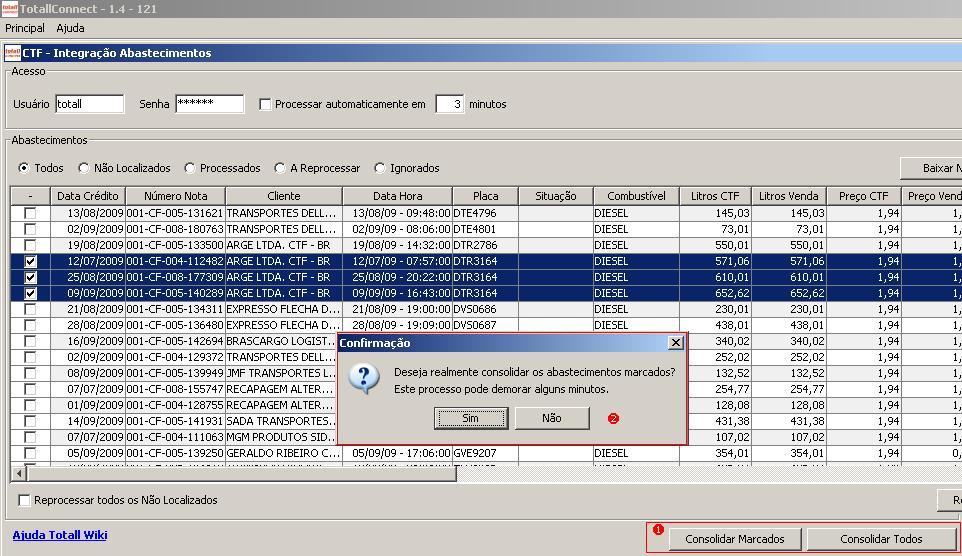
Task: Select cell with placa GVE9207
Action: [x=485, y=453]
